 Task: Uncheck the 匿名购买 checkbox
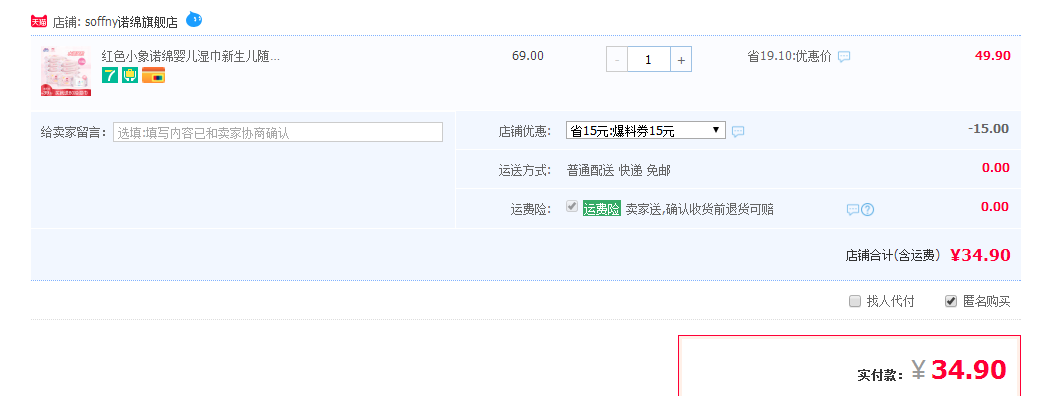pyautogui.click(x=951, y=301)
